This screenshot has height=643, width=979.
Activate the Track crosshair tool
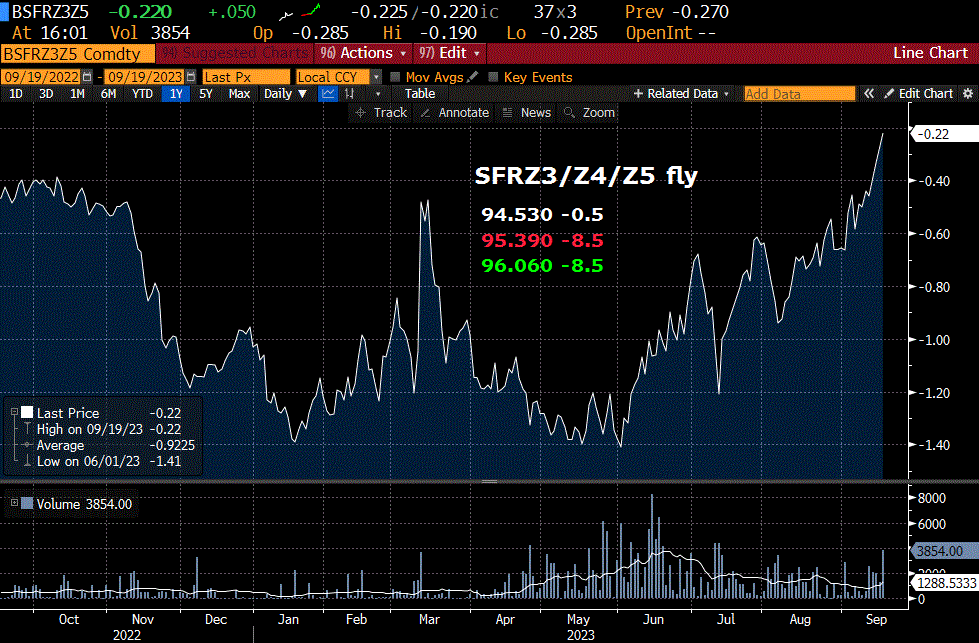380,113
